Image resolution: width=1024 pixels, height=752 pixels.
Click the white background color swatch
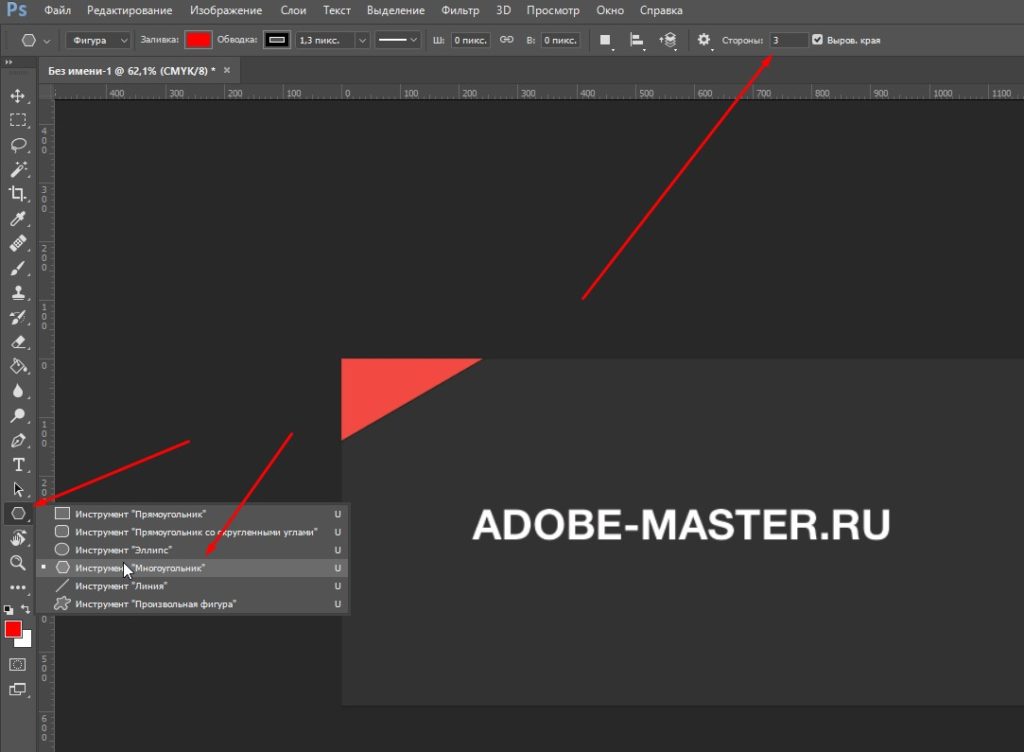pos(25,641)
